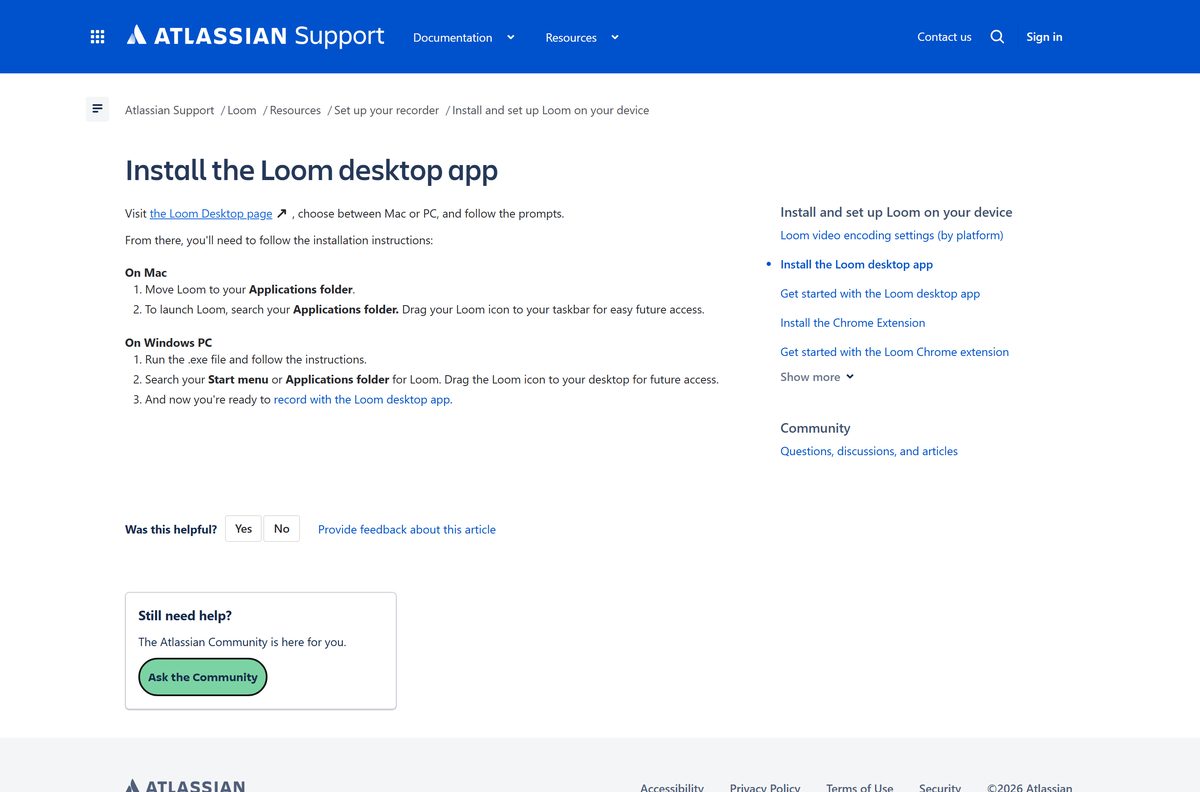Click the Community sidebar heading
The image size is (1200, 792).
point(815,428)
